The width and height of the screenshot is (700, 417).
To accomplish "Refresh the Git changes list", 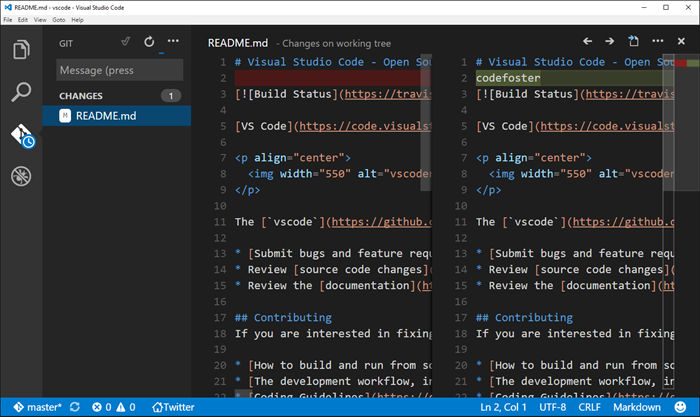I will tap(149, 42).
